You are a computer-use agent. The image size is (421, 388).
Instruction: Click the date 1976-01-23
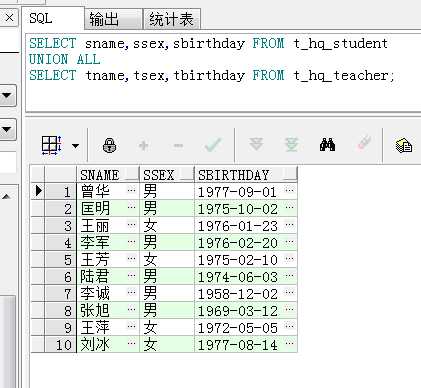point(237,226)
